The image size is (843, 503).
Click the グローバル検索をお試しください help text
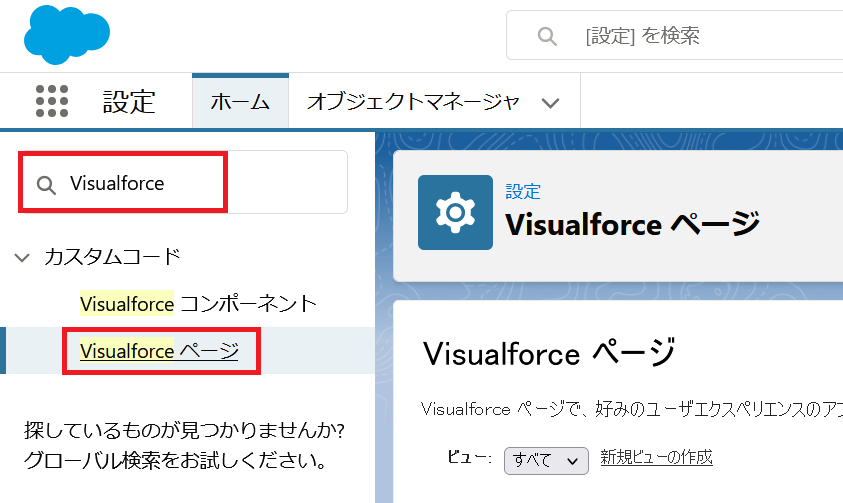click(175, 461)
